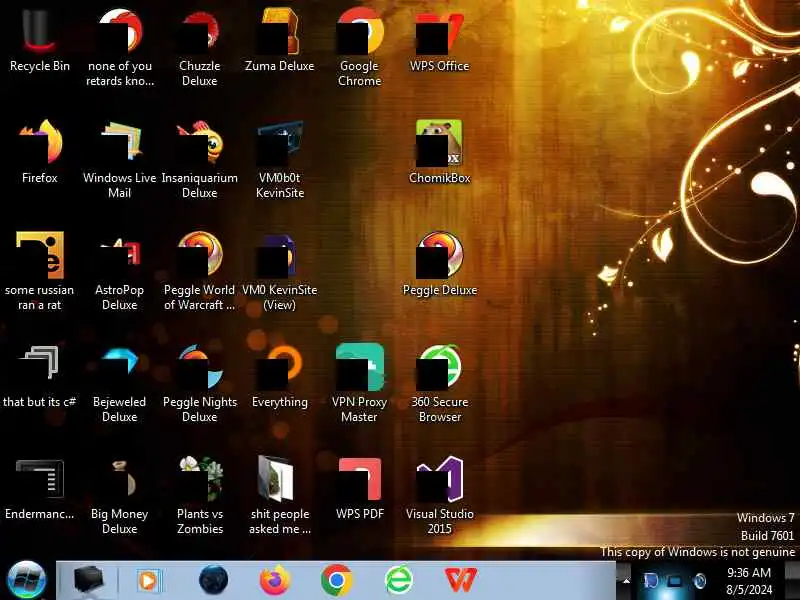Open the 360 Secure Browser desktop icon
Screen dimensions: 800x600
pyautogui.click(x=439, y=383)
